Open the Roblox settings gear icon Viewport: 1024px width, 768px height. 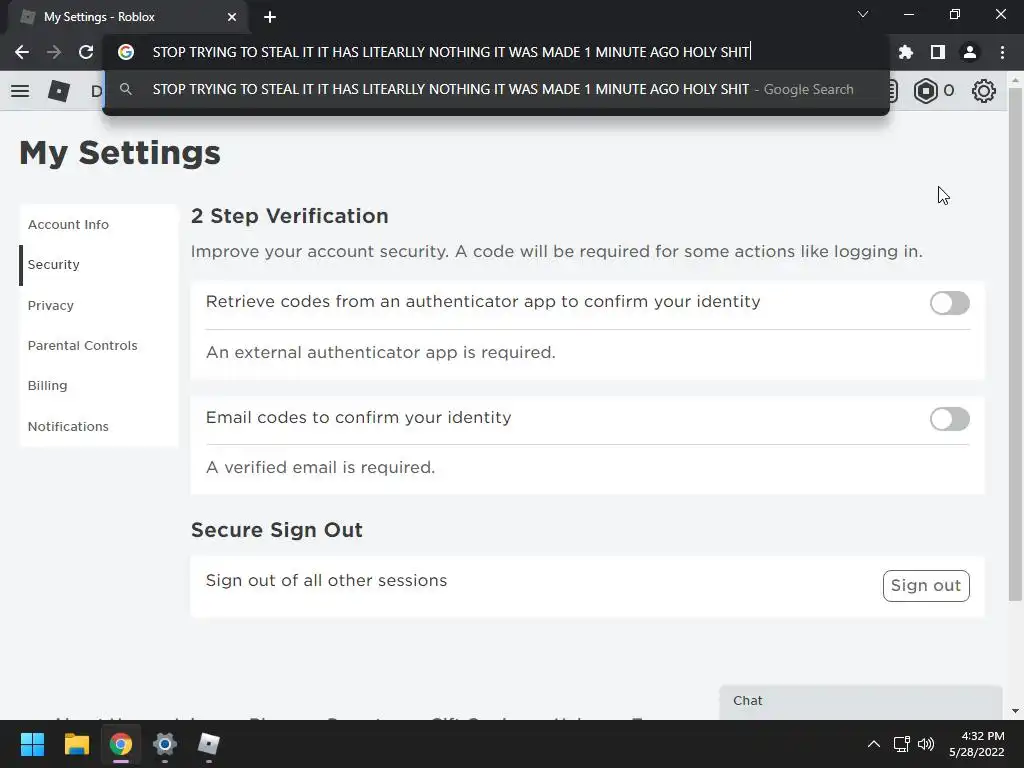(984, 91)
